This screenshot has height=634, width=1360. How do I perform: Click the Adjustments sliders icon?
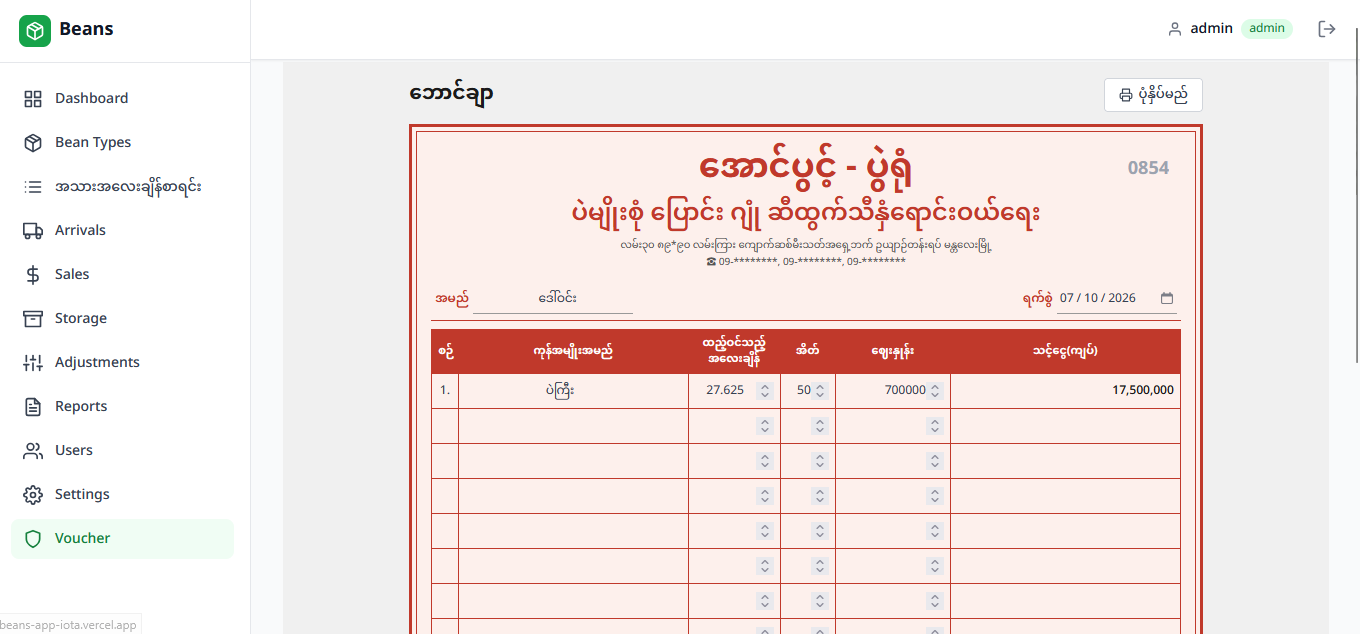(33, 362)
